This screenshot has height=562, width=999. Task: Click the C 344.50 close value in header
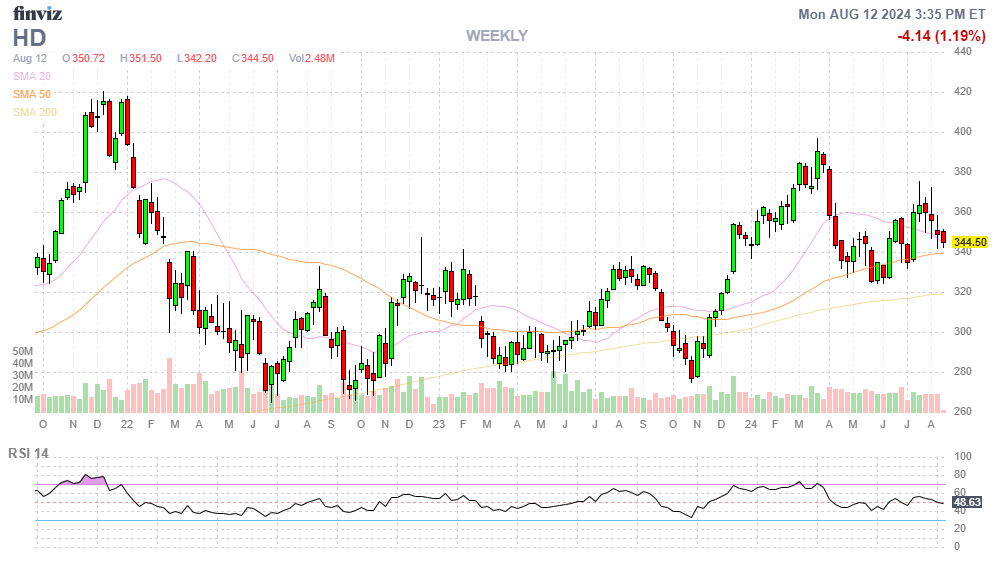coord(253,59)
